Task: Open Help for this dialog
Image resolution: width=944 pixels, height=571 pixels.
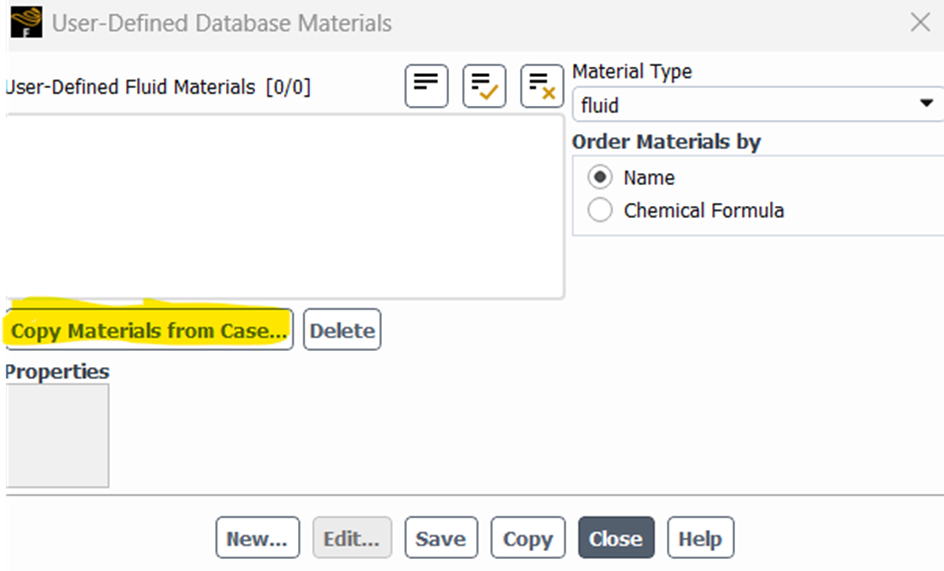Action: pyautogui.click(x=700, y=539)
